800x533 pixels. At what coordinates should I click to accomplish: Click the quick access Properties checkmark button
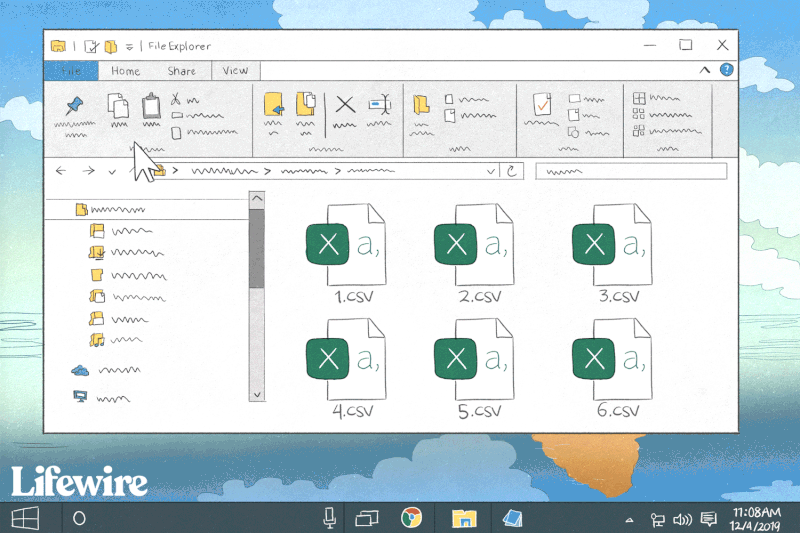(91, 46)
